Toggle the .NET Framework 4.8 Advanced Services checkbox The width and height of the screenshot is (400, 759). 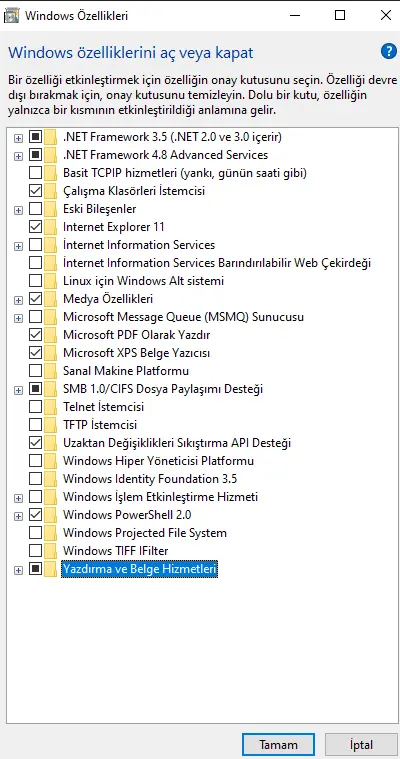[x=35, y=155]
